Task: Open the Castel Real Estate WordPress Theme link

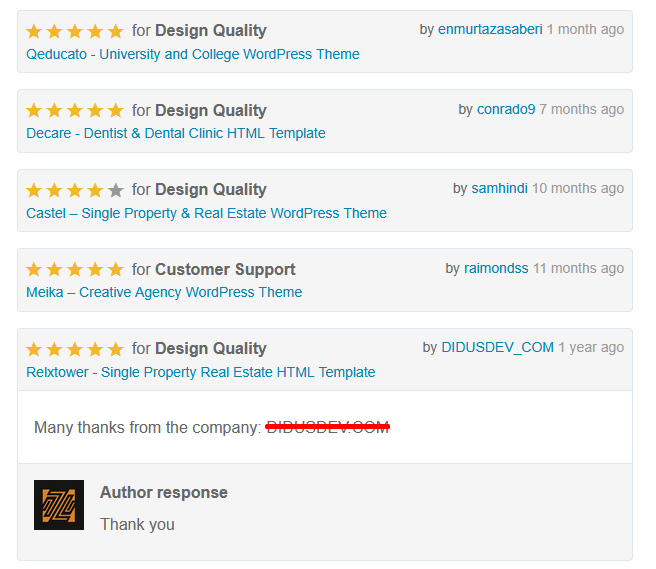Action: [206, 213]
